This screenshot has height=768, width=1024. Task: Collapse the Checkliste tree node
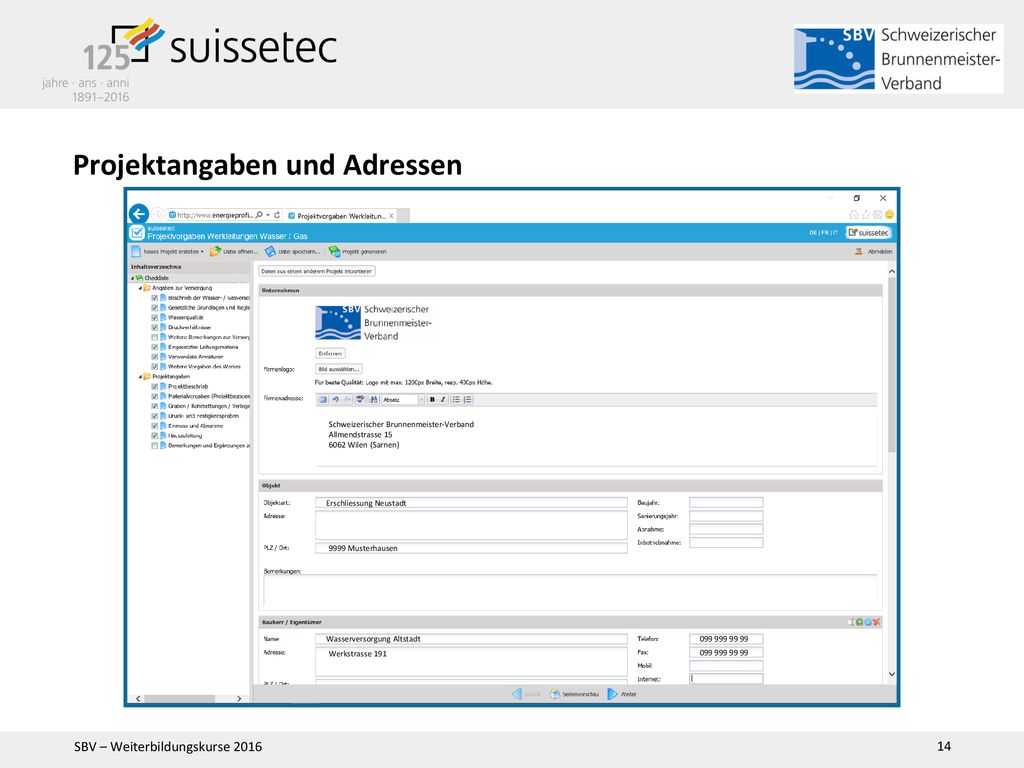132,278
